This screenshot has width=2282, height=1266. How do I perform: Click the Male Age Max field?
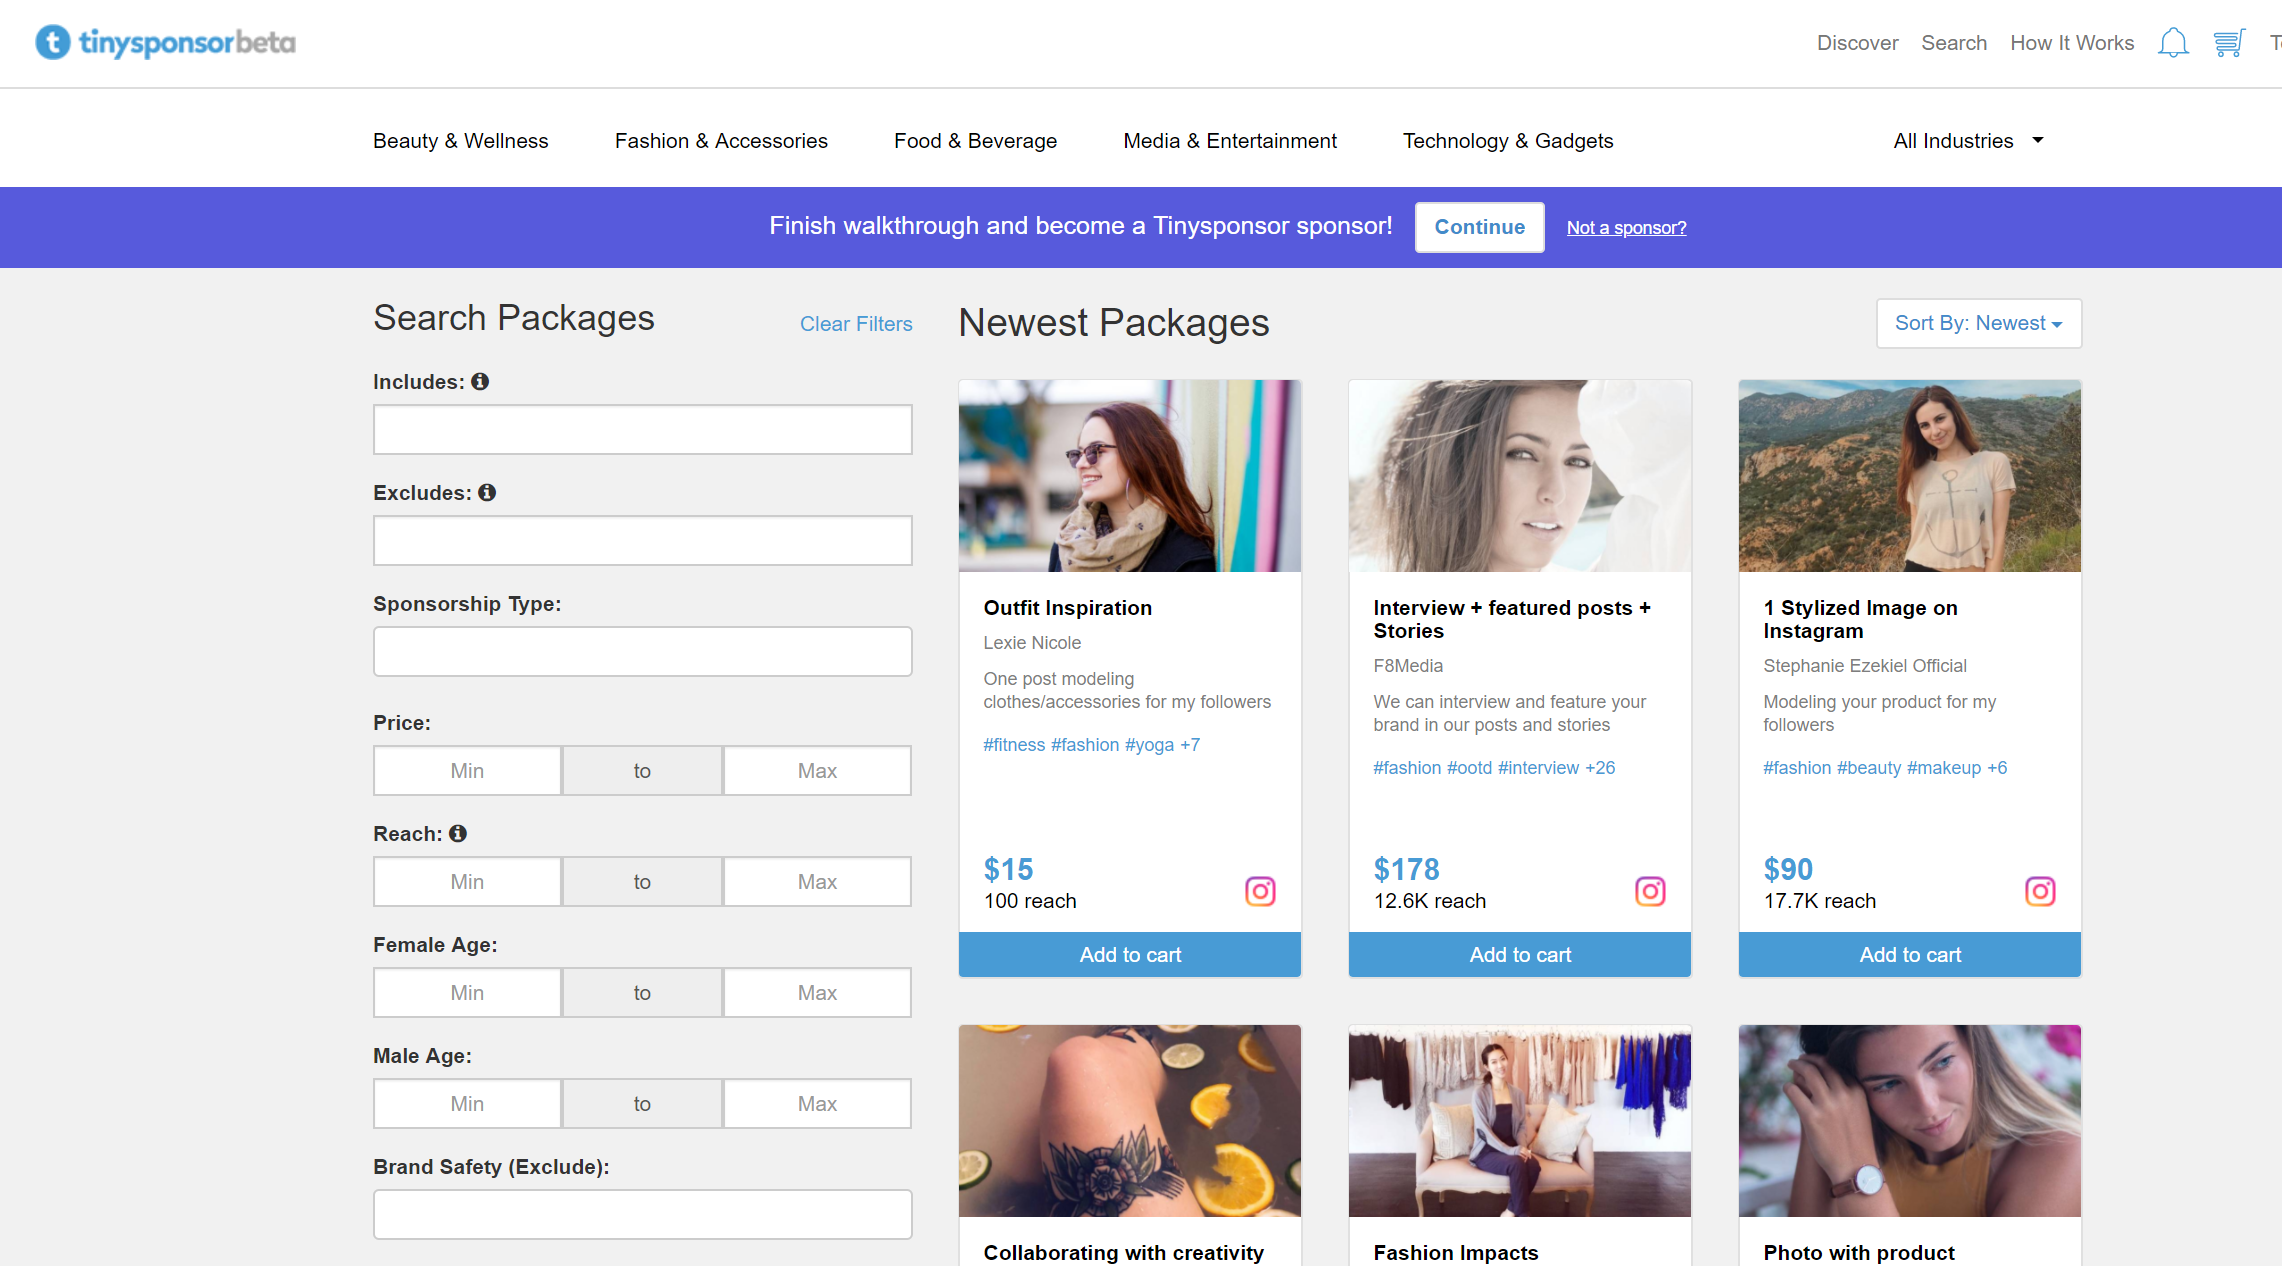[817, 1103]
